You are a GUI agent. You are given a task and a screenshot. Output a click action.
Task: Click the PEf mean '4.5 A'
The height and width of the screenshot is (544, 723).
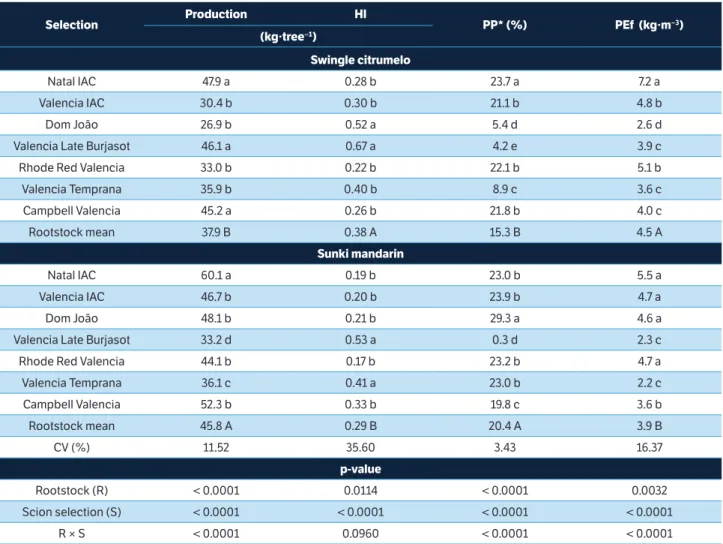pos(649,232)
